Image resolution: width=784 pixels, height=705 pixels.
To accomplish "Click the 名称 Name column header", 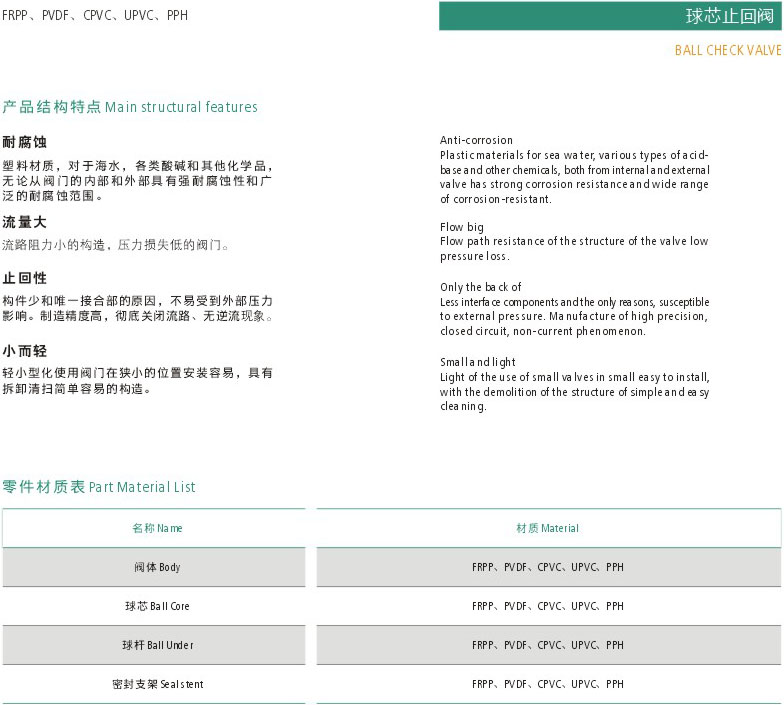I will pyautogui.click(x=157, y=528).
